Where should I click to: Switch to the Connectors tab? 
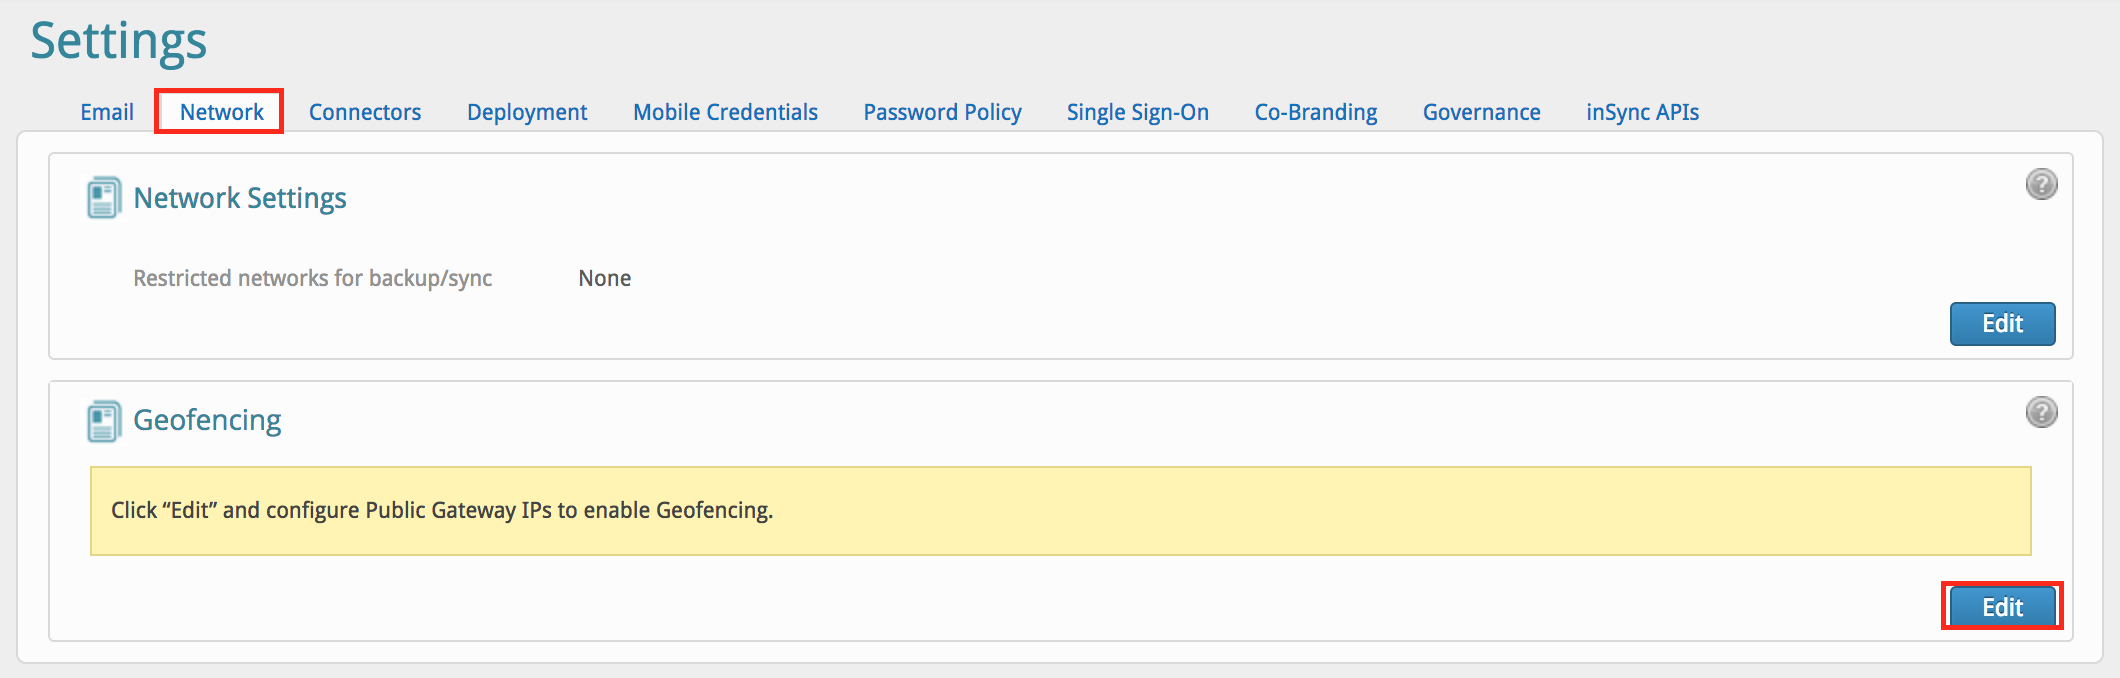pos(364,112)
